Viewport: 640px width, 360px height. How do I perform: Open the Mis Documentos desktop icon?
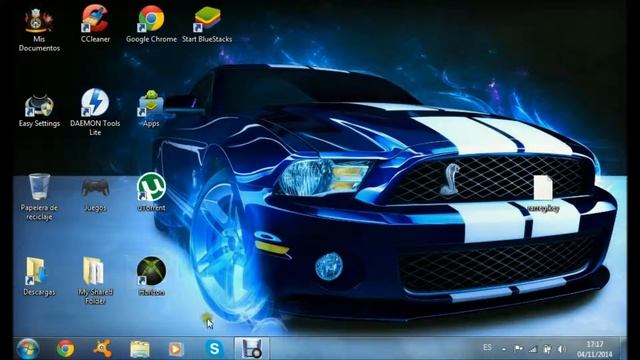click(x=39, y=28)
